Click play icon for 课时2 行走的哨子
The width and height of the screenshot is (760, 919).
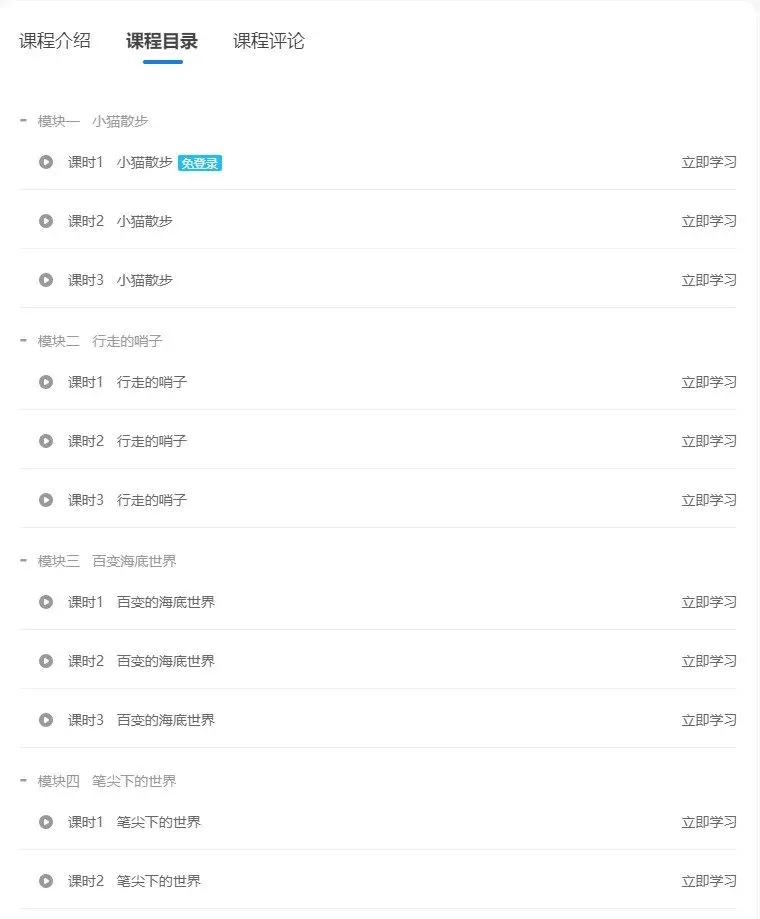[46, 441]
